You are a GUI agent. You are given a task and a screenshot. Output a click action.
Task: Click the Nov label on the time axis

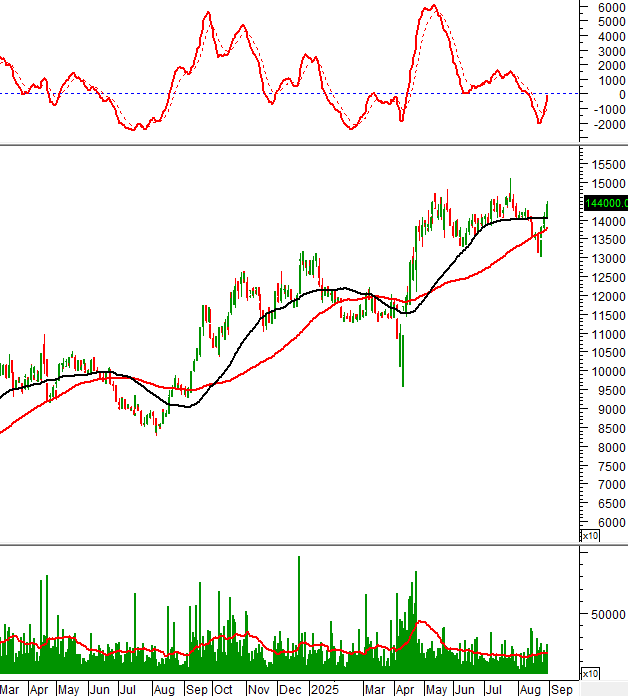[x=259, y=689]
